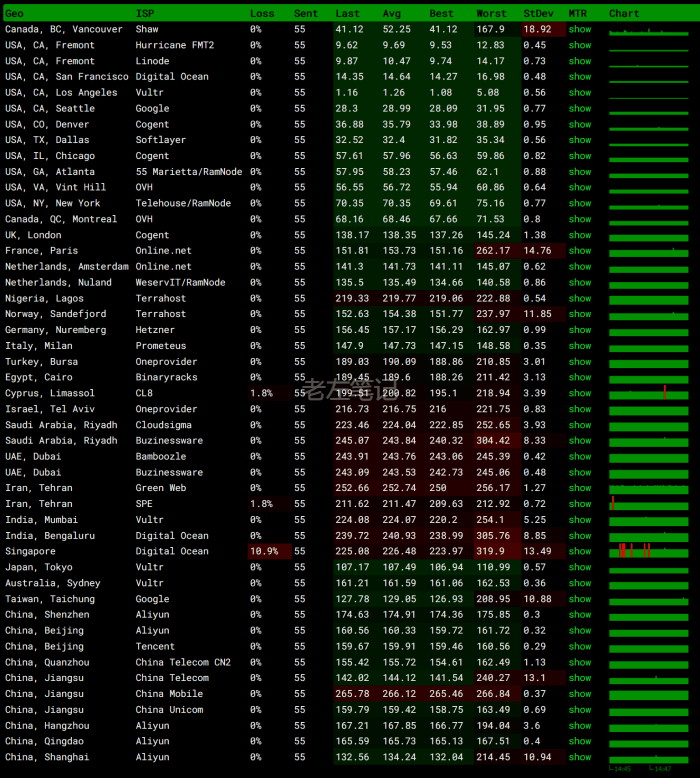Viewport: 700px width, 778px height.
Task: Select the Tencent ISP cell
Action: pyautogui.click(x=155, y=647)
